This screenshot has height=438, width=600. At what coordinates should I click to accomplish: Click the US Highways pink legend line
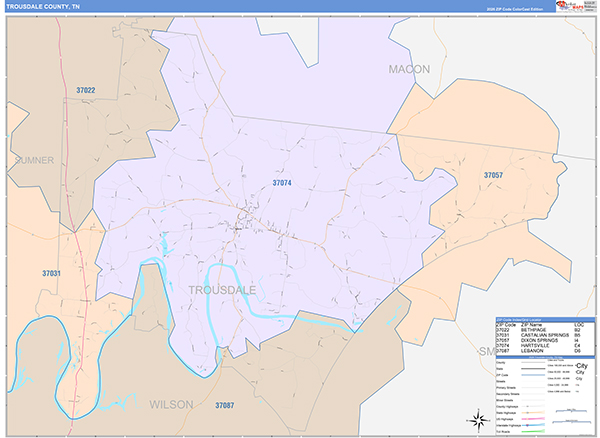pos(533,419)
